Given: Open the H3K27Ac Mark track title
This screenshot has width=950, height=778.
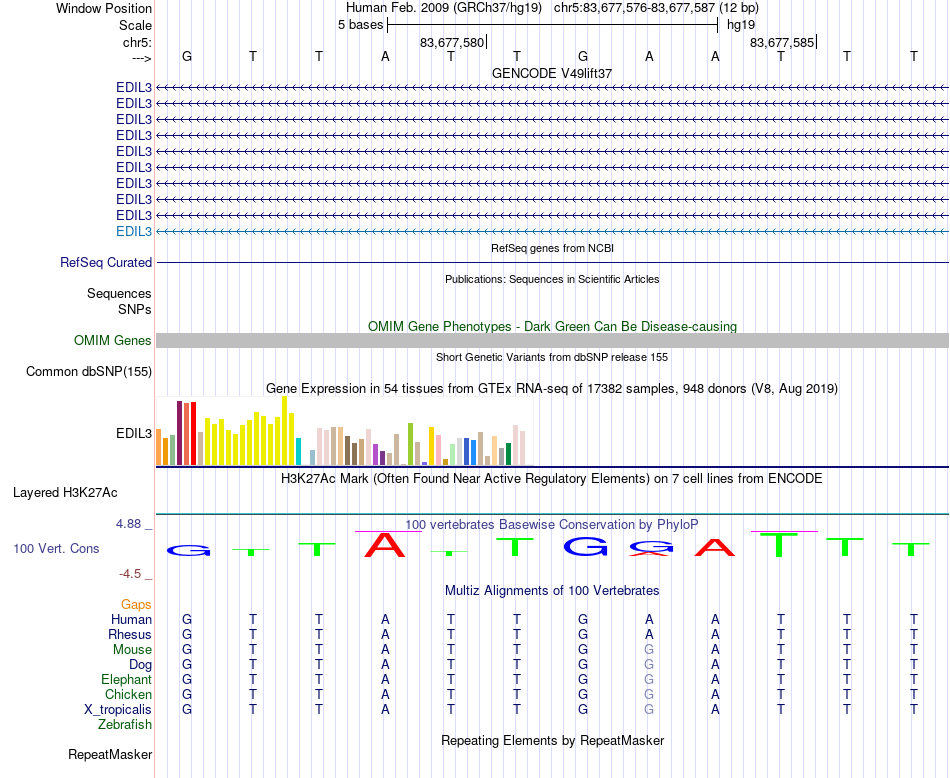Looking at the screenshot, I should click(552, 479).
